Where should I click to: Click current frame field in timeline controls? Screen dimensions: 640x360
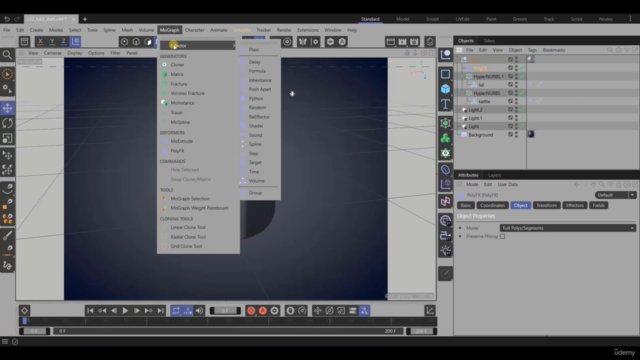[x=225, y=311]
